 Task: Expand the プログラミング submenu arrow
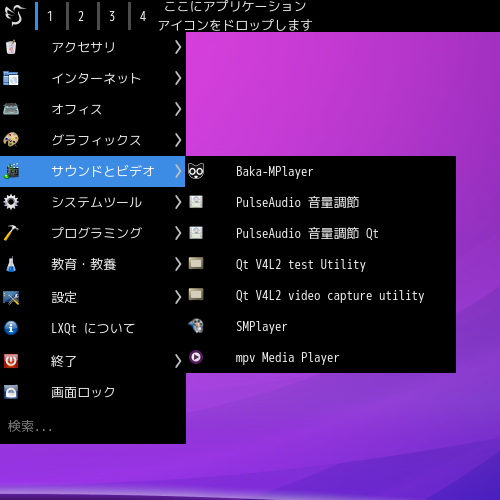tap(178, 233)
